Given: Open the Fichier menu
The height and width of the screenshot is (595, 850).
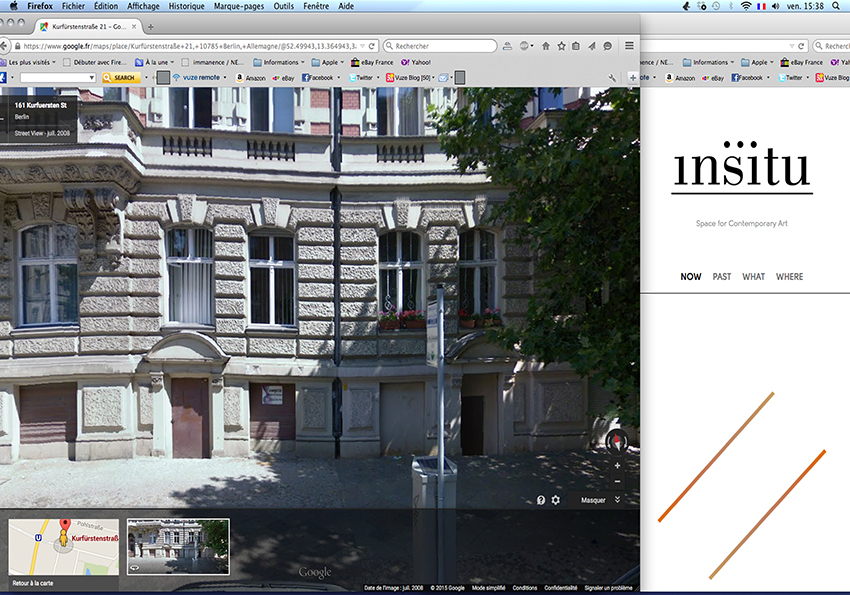Looking at the screenshot, I should 73,6.
